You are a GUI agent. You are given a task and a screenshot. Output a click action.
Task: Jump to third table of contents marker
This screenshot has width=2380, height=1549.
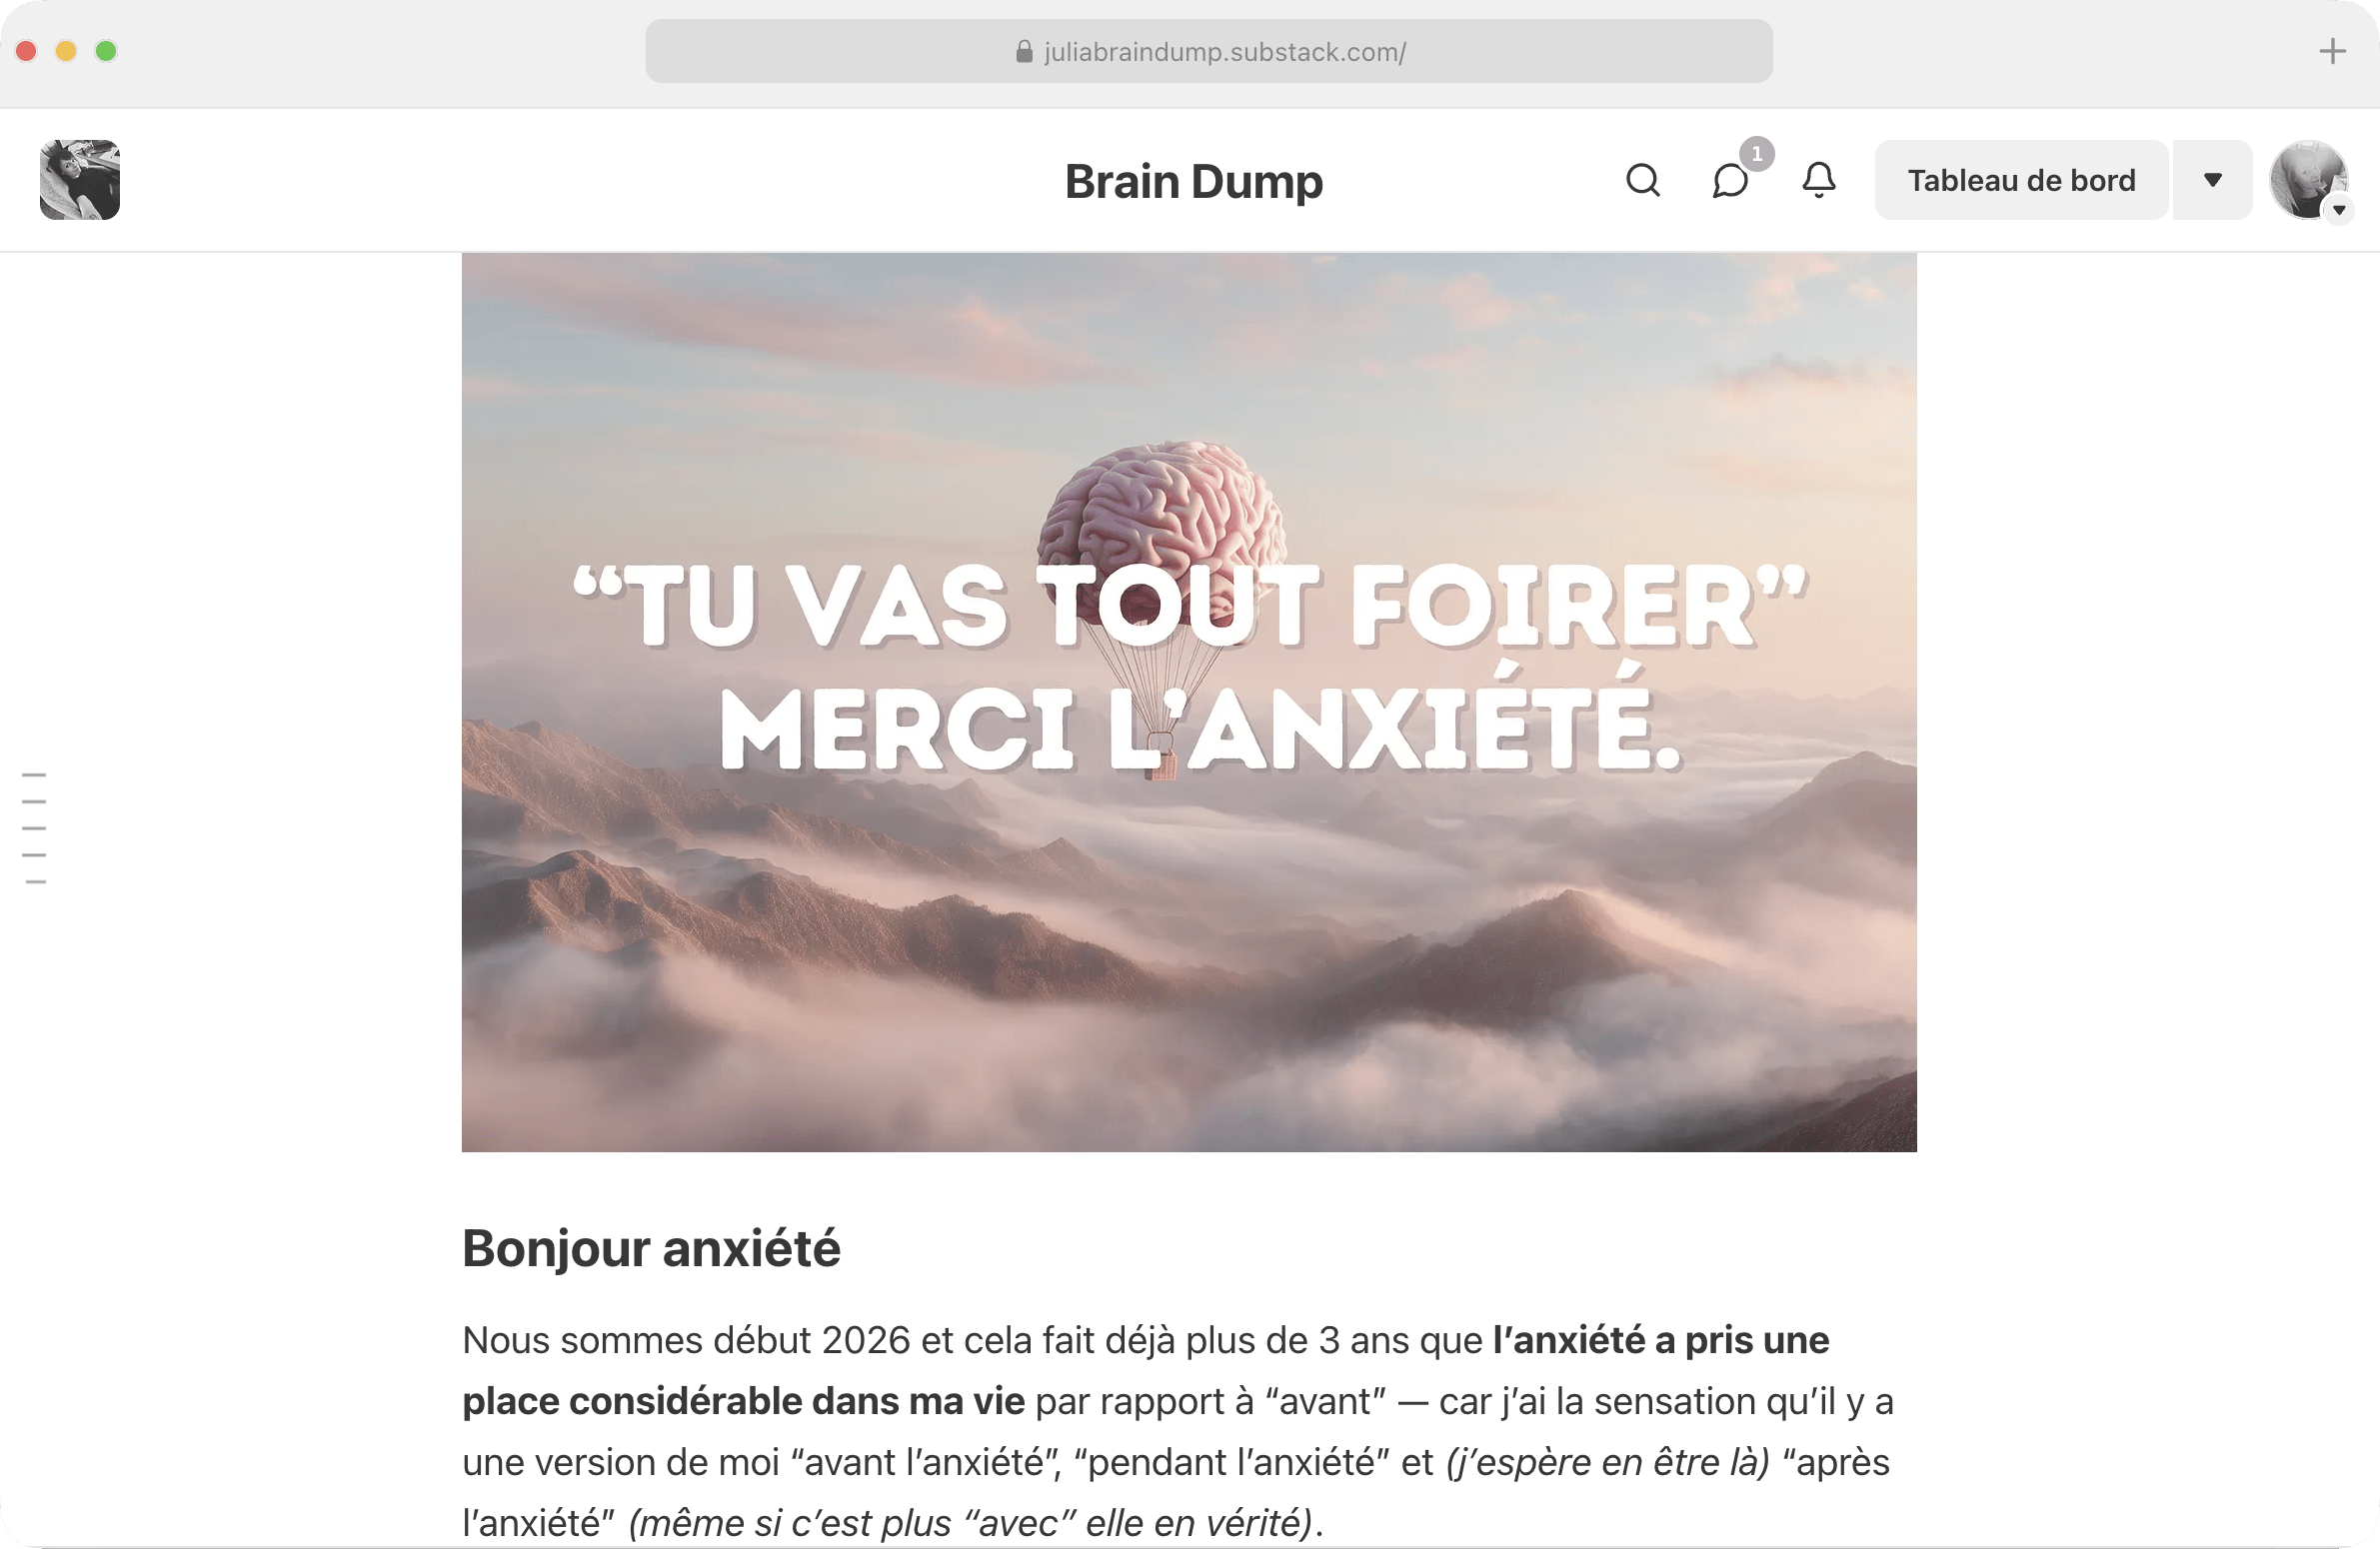click(34, 829)
